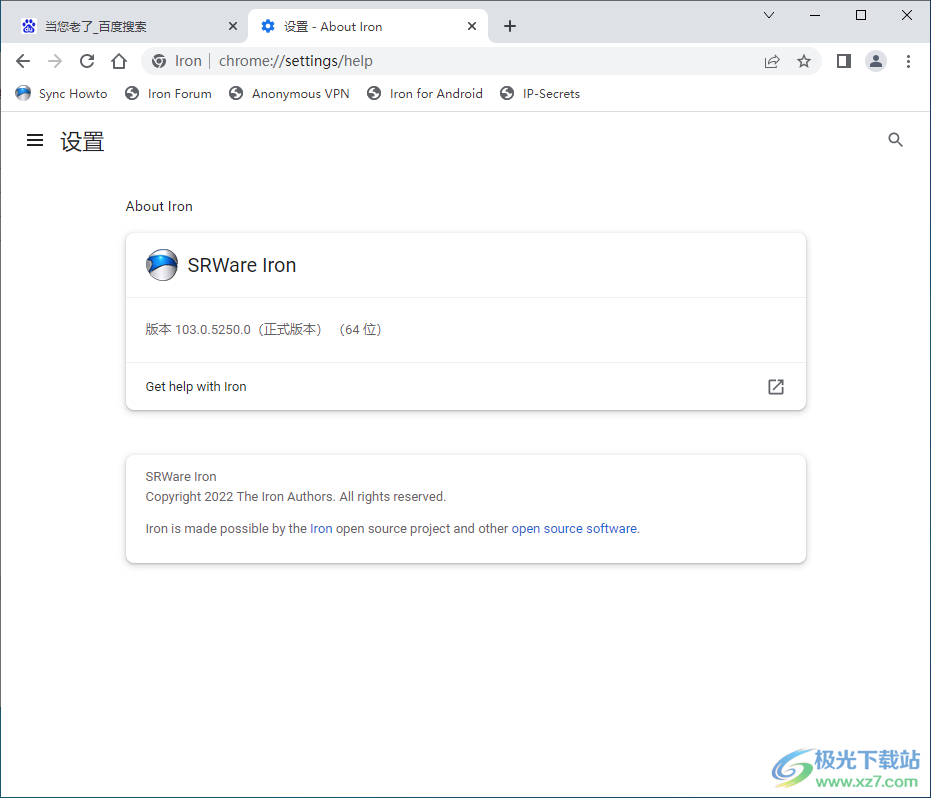Switch to the 当您老了_百度搜索 tab
931x798 pixels.
pyautogui.click(x=120, y=26)
